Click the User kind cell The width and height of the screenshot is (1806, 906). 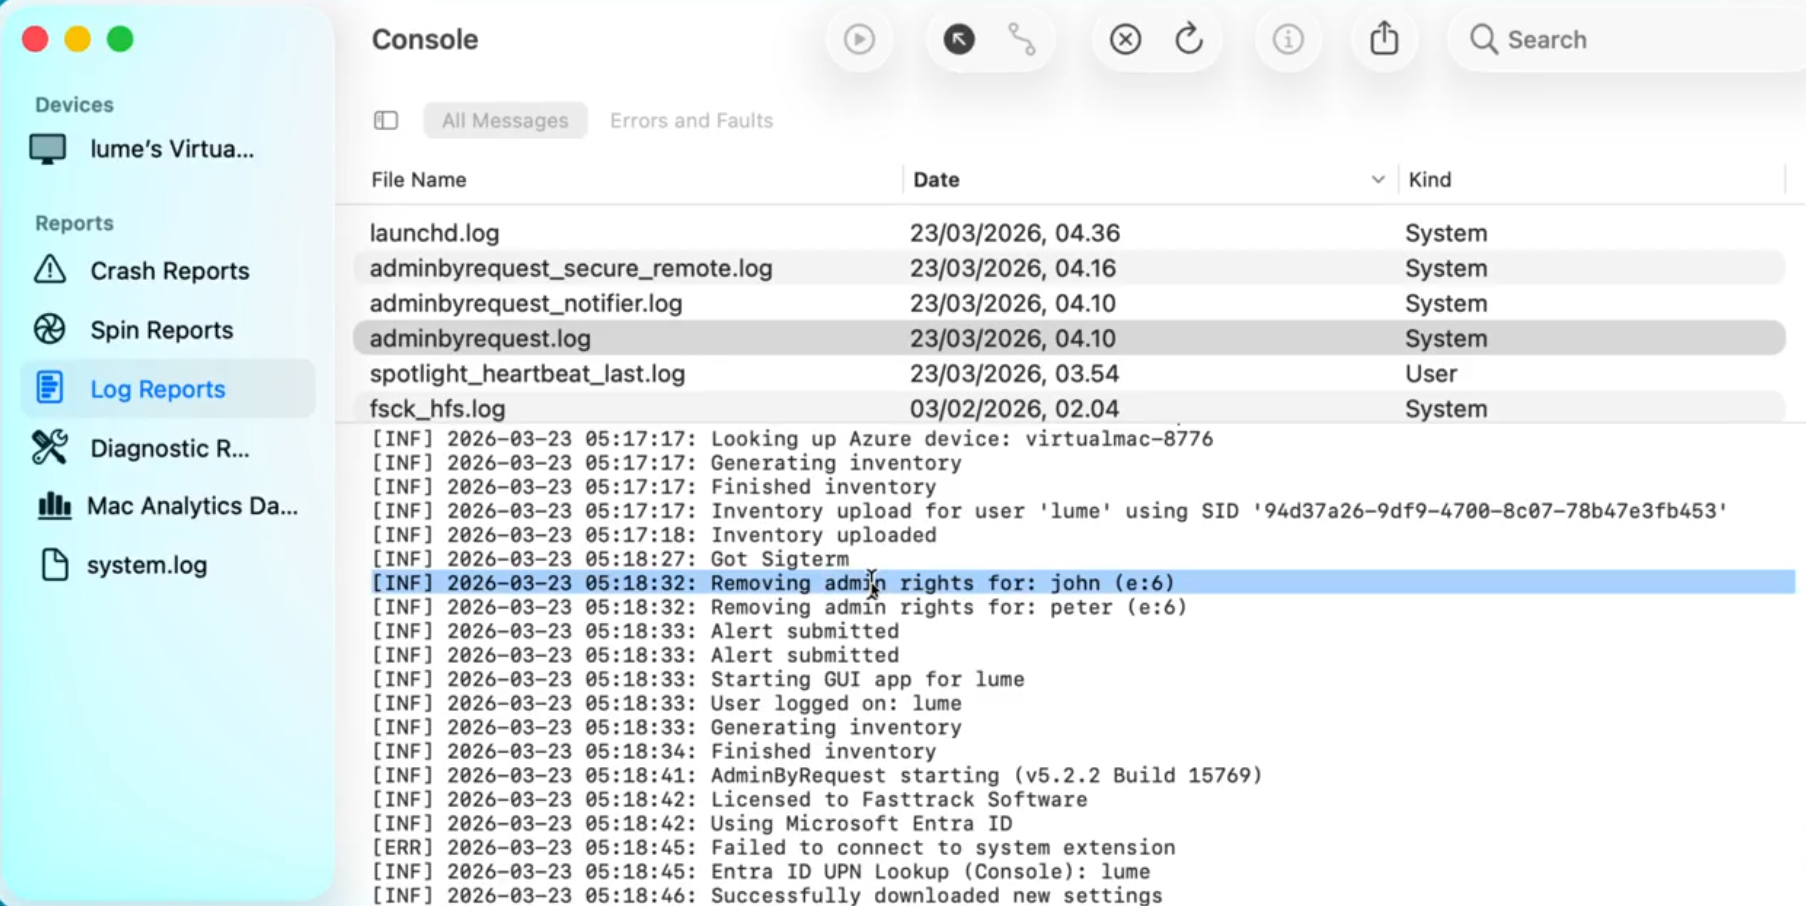(1431, 374)
